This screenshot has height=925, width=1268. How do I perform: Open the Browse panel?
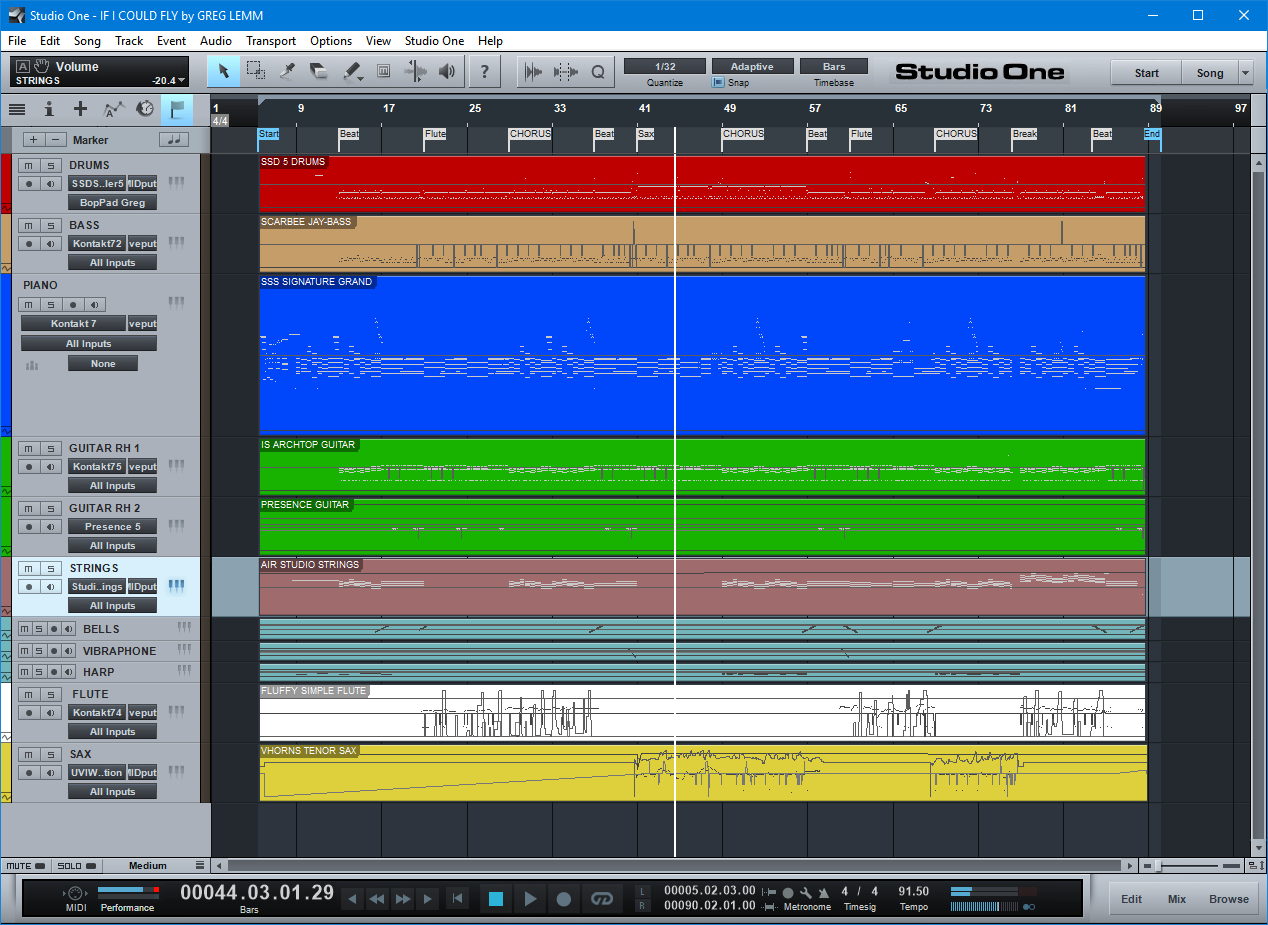pyautogui.click(x=1229, y=899)
